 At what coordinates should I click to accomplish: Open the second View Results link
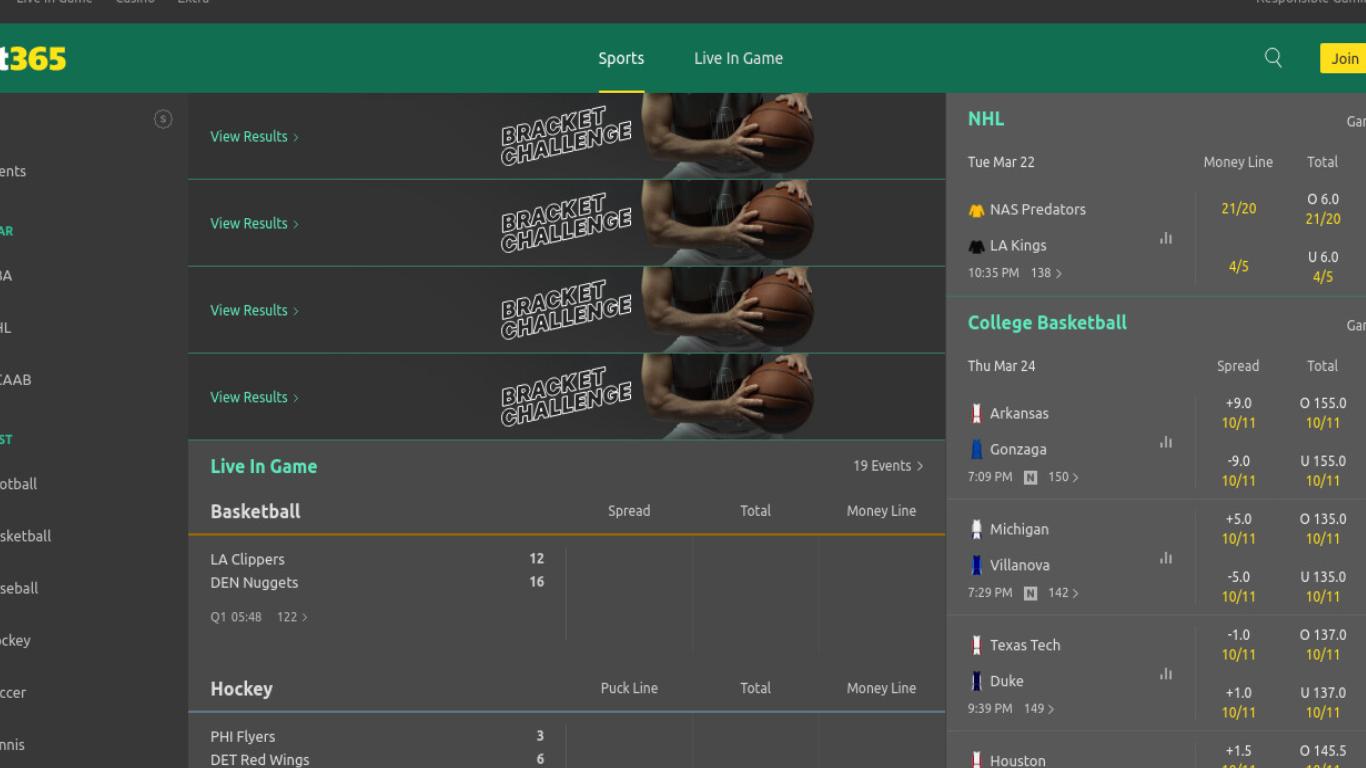(254, 223)
